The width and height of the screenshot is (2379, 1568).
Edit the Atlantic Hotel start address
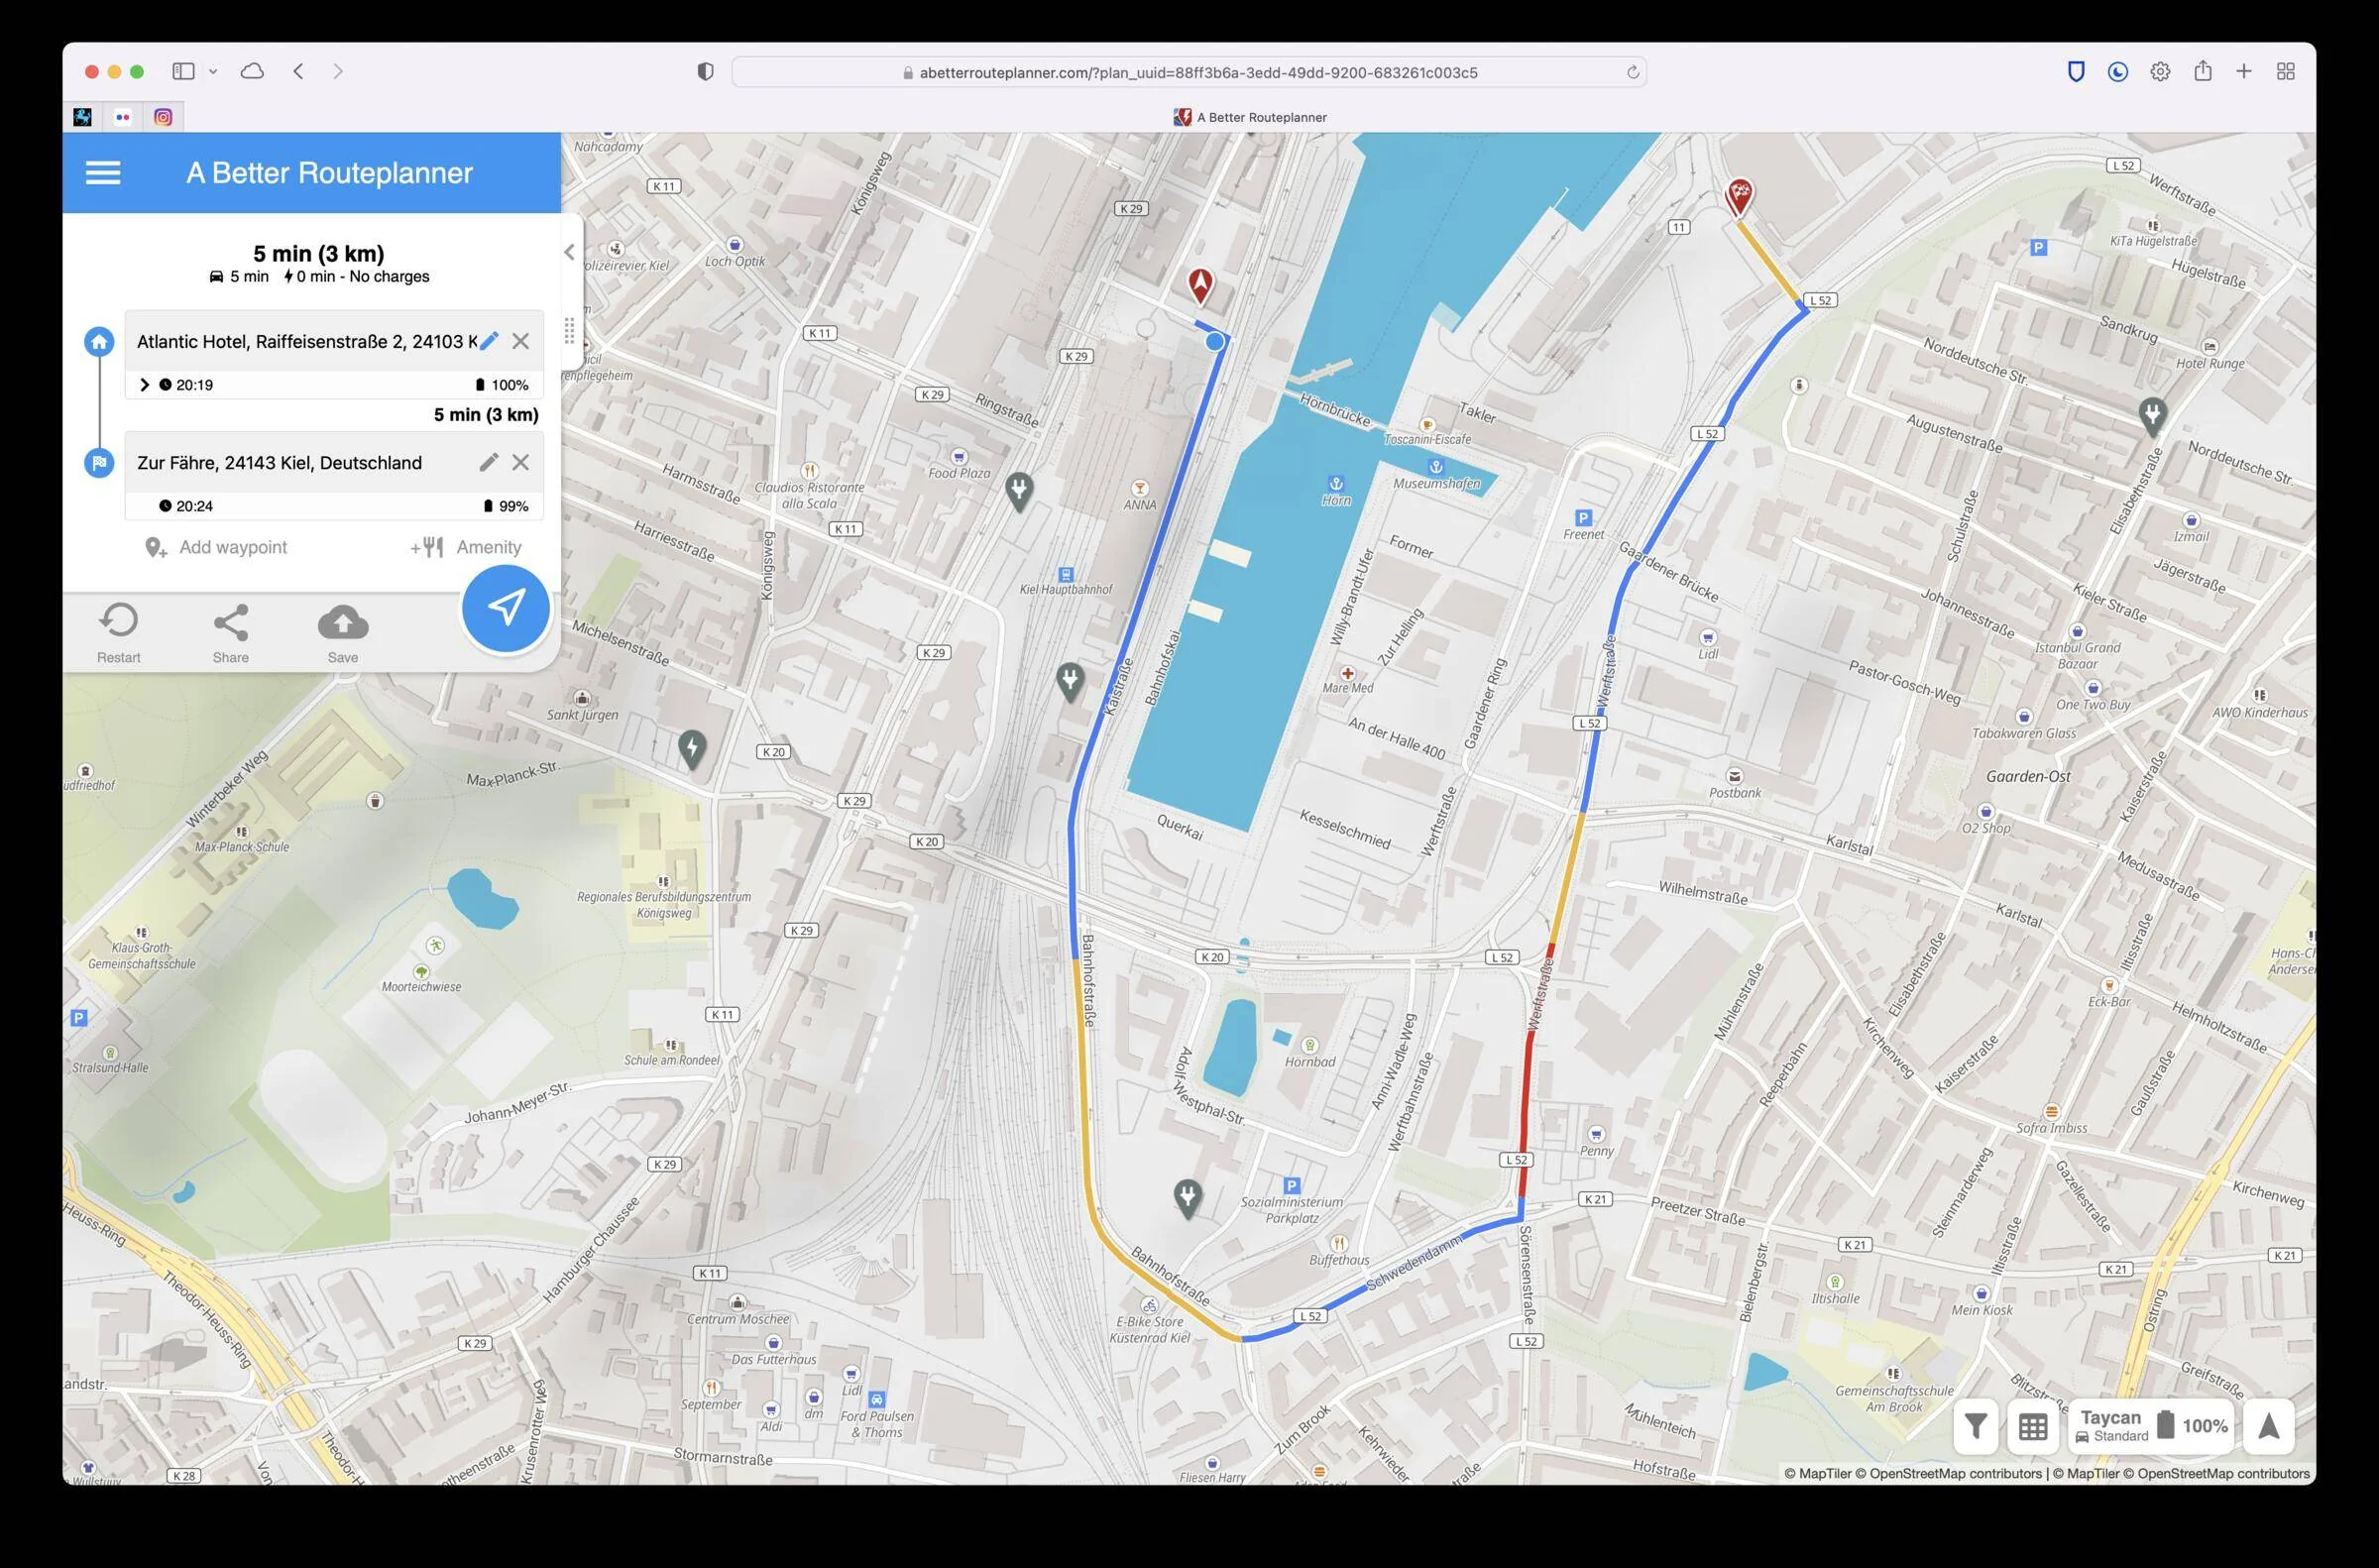coord(489,341)
